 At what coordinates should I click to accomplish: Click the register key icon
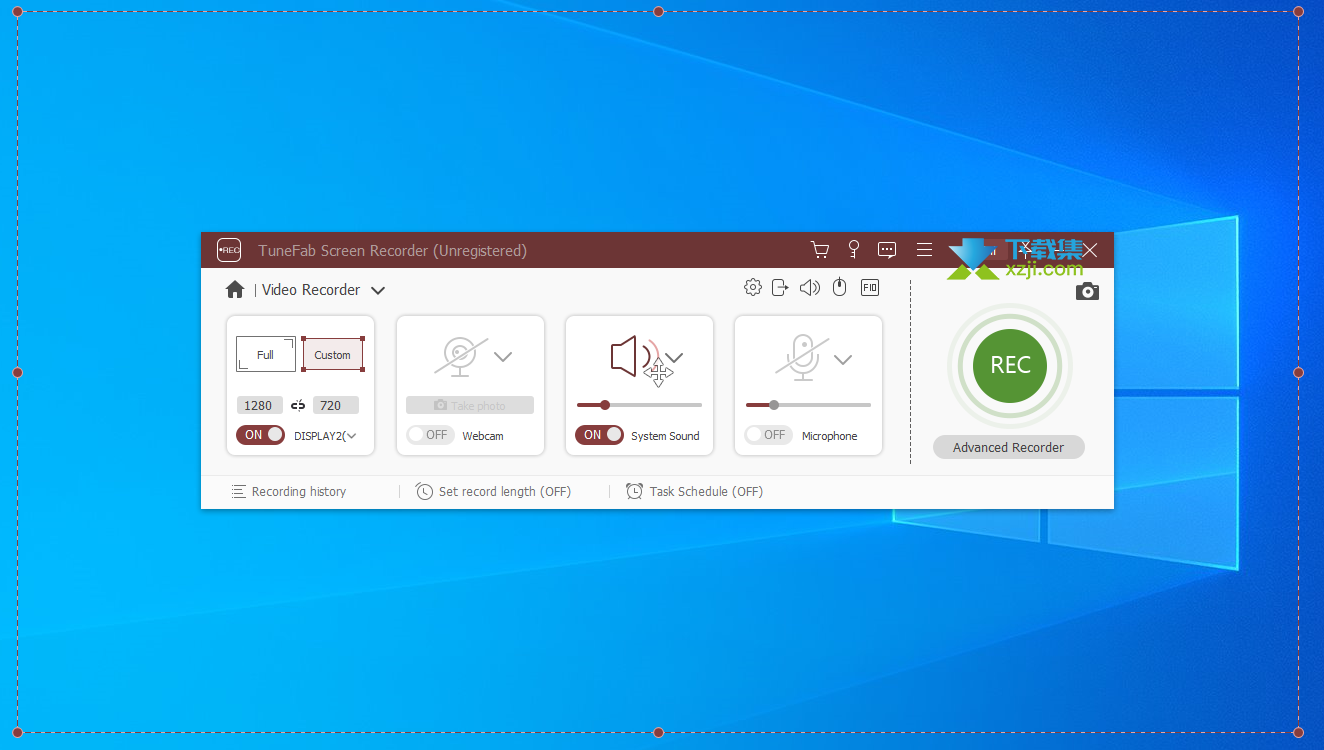click(x=853, y=250)
